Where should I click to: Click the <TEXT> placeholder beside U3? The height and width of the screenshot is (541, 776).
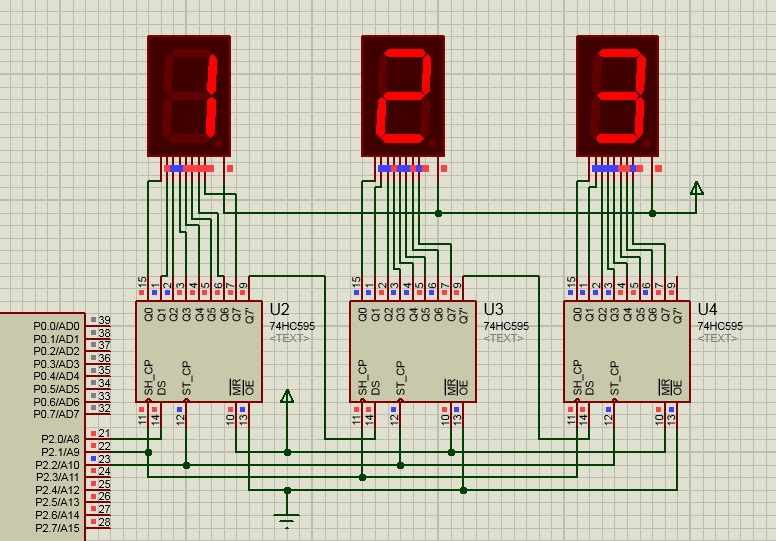(x=503, y=338)
